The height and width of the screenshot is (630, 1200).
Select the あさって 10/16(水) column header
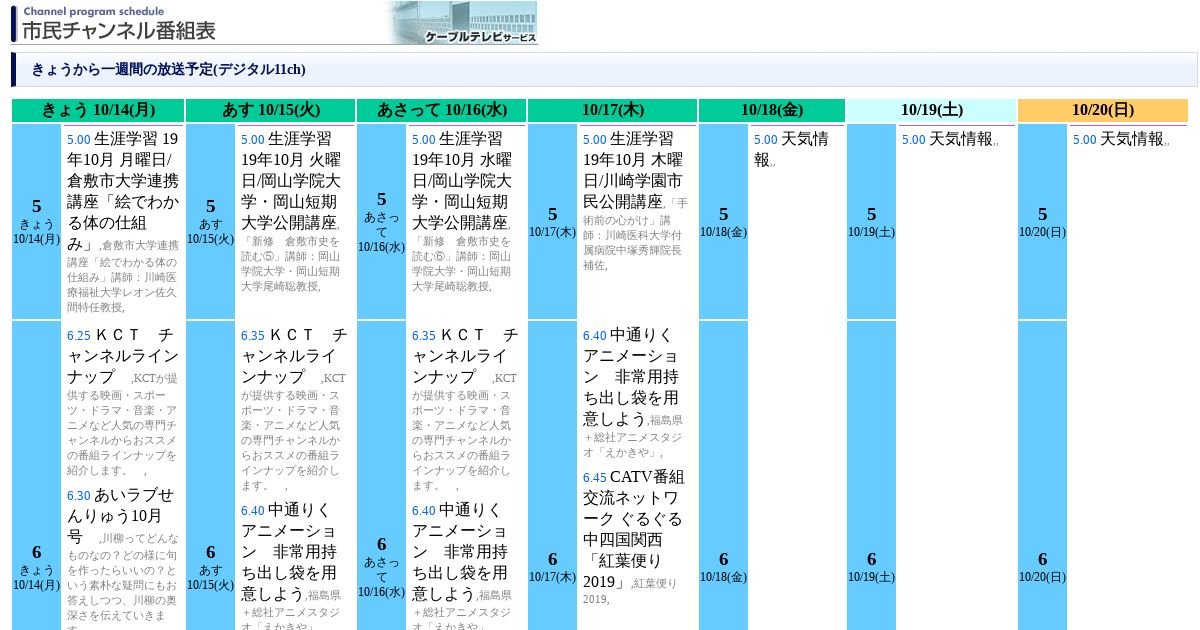[x=441, y=110]
